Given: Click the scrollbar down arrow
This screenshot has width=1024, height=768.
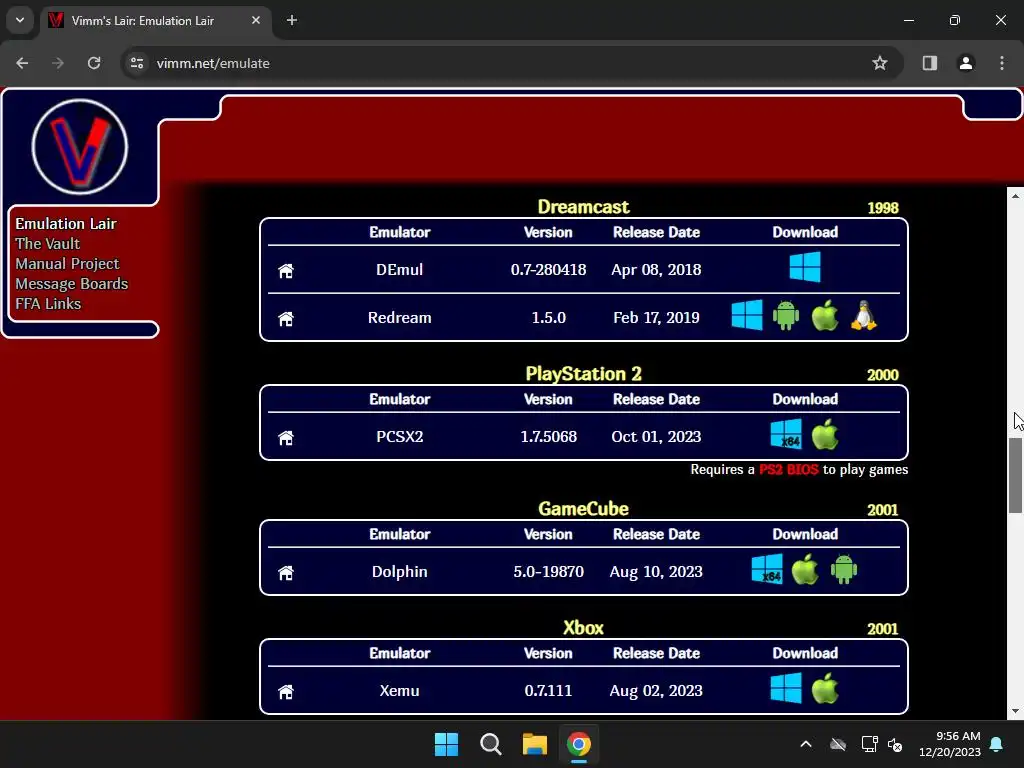Looking at the screenshot, I should pyautogui.click(x=1015, y=711).
